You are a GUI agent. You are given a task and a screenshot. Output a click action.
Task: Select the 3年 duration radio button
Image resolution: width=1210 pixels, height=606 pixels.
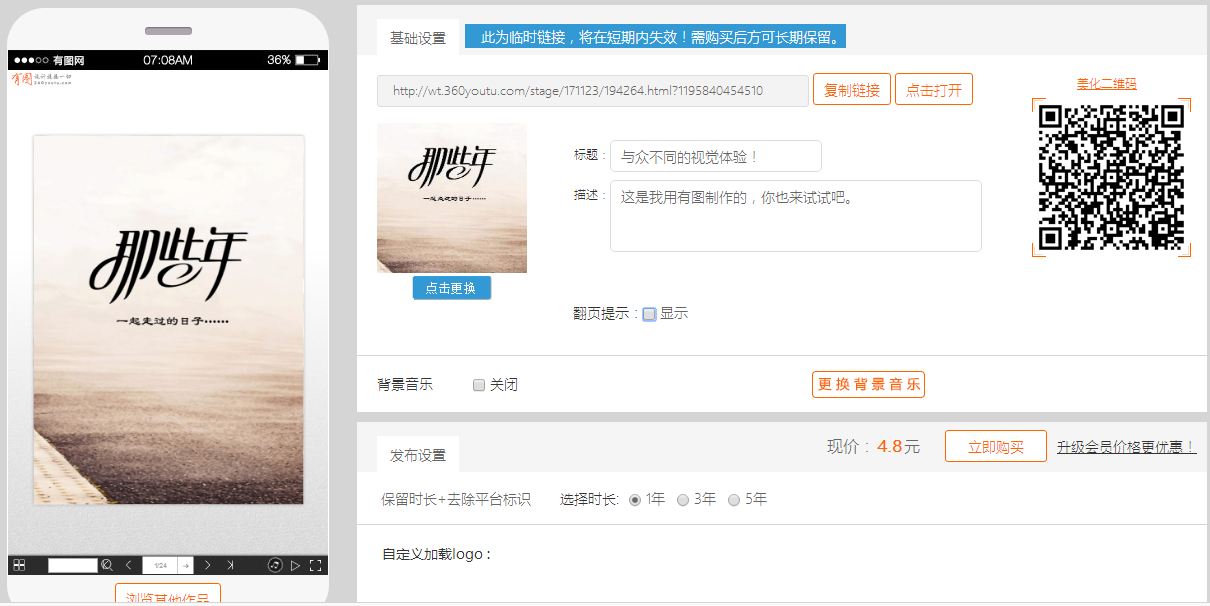point(683,500)
